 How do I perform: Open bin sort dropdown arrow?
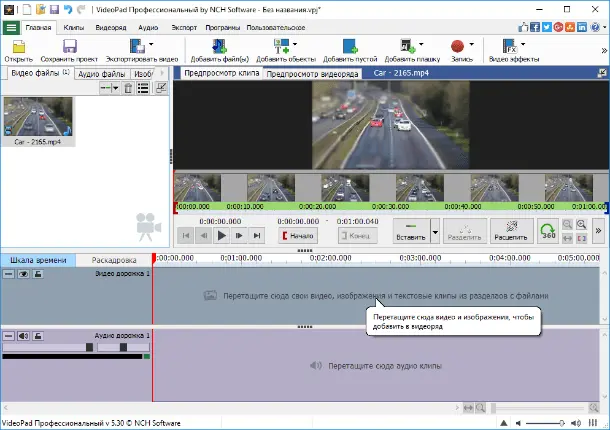point(116,88)
